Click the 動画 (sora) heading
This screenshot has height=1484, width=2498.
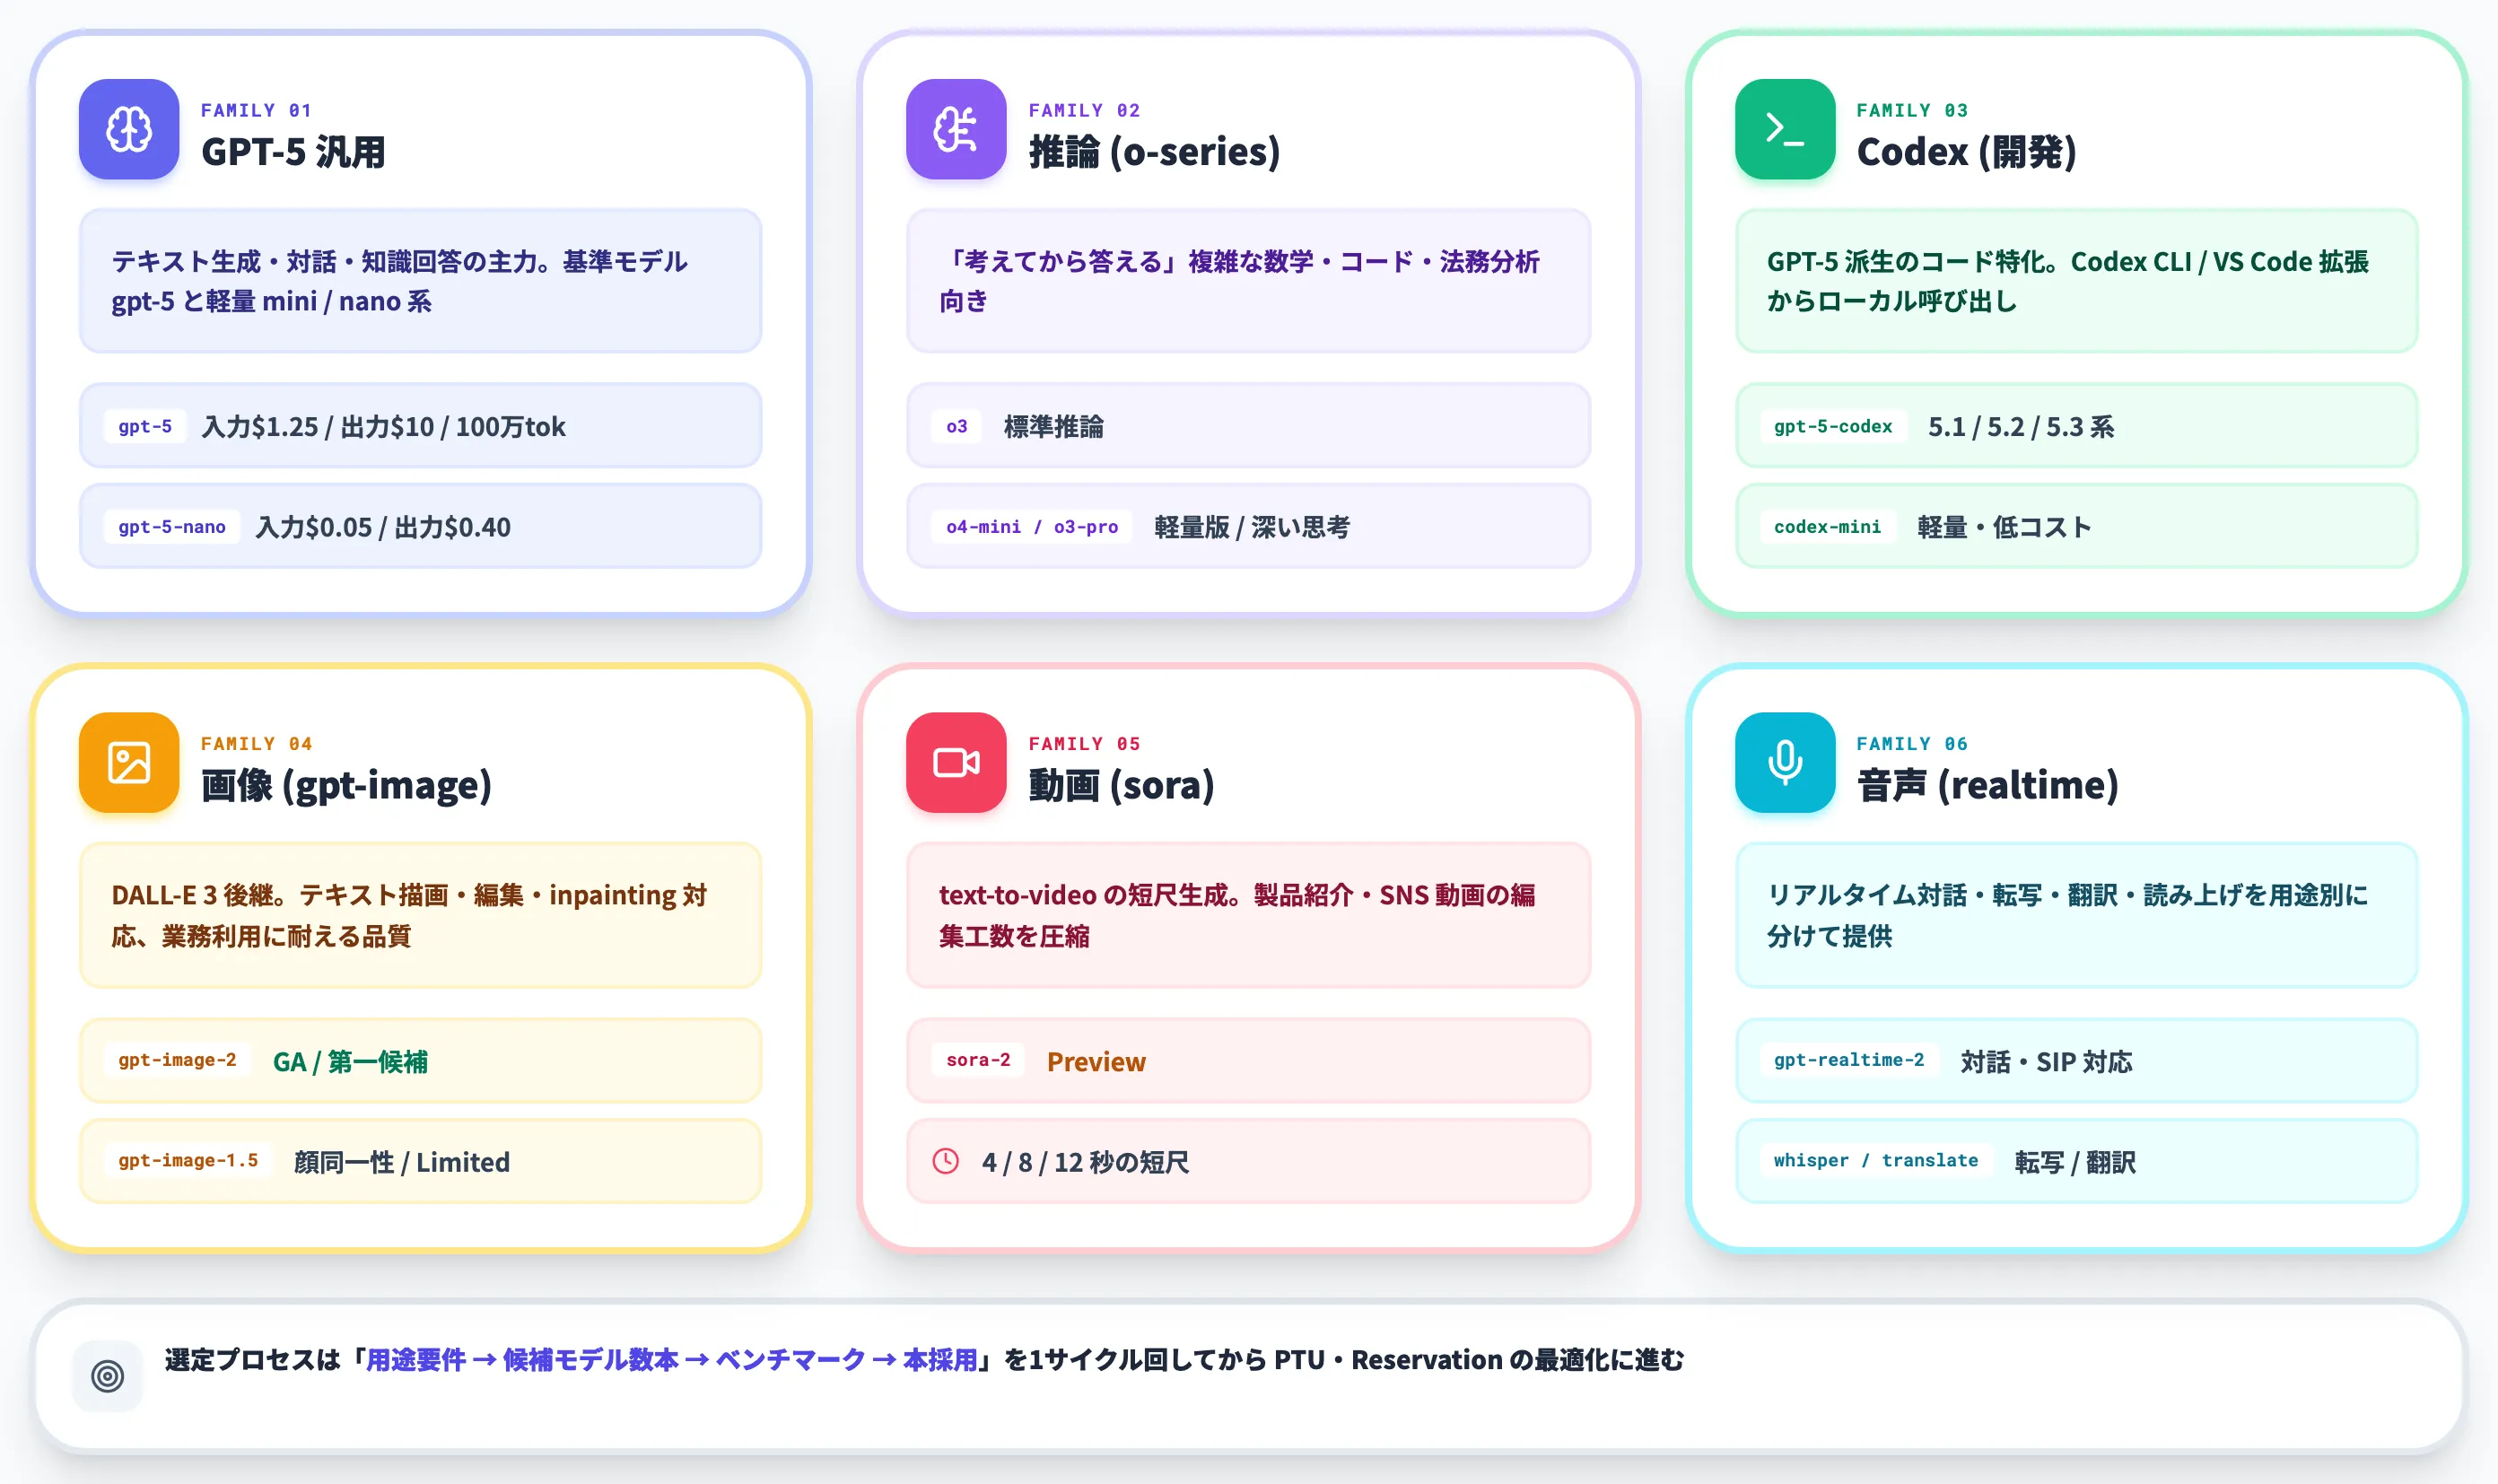click(1121, 785)
